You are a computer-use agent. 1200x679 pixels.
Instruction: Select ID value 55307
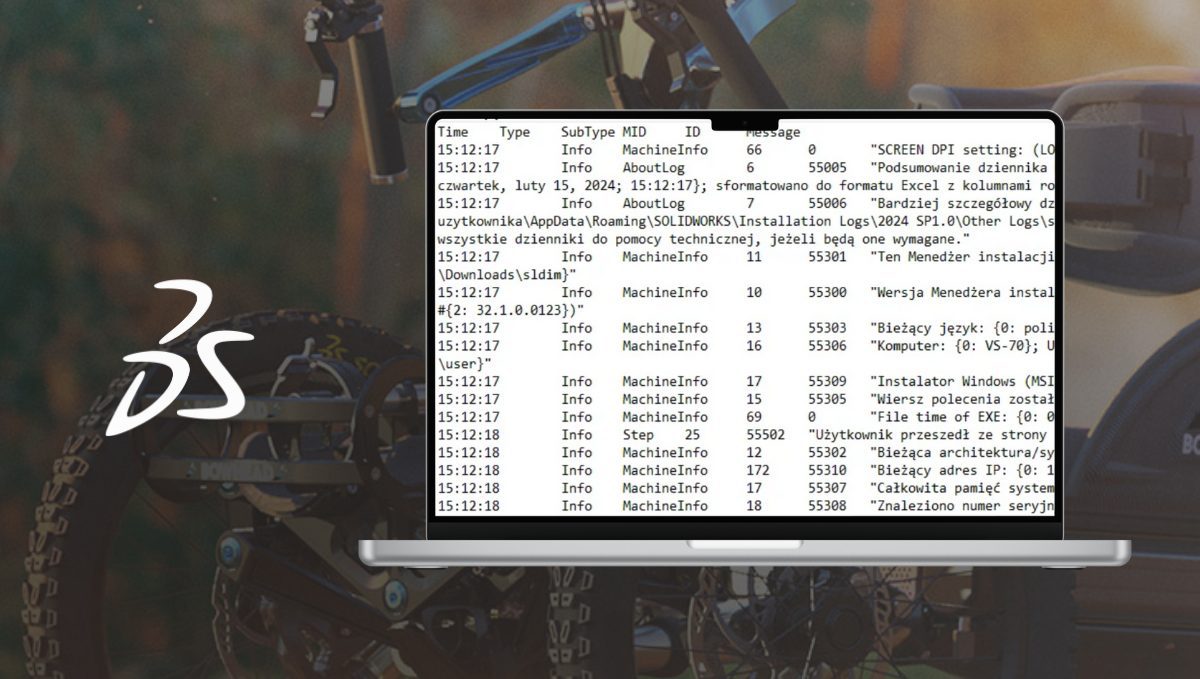(x=827, y=488)
